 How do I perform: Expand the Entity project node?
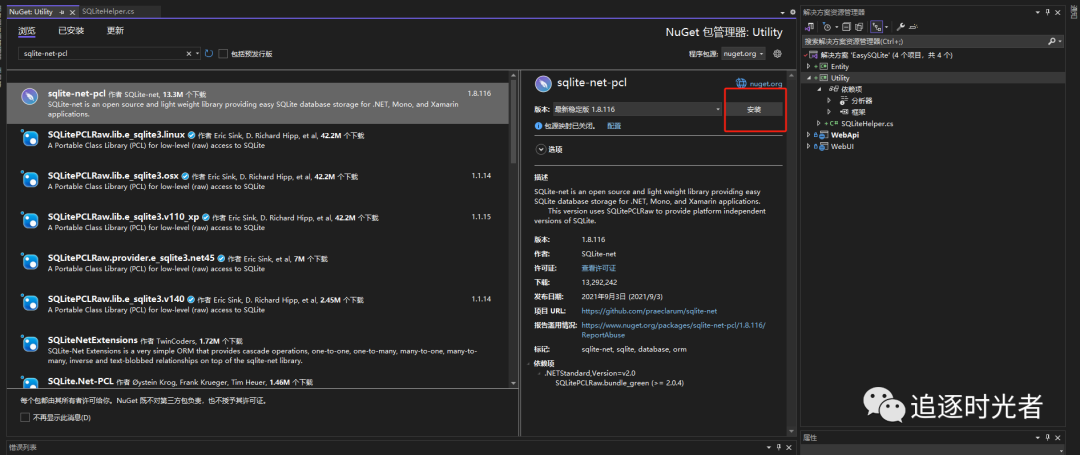click(810, 66)
